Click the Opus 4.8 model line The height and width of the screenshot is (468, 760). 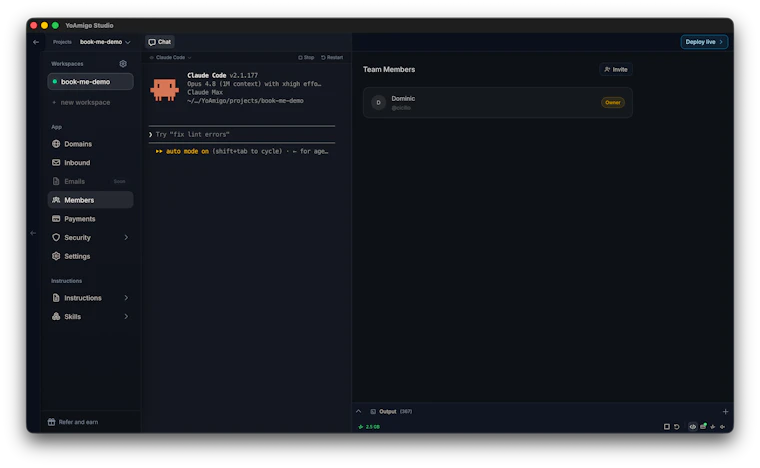[x=254, y=84]
